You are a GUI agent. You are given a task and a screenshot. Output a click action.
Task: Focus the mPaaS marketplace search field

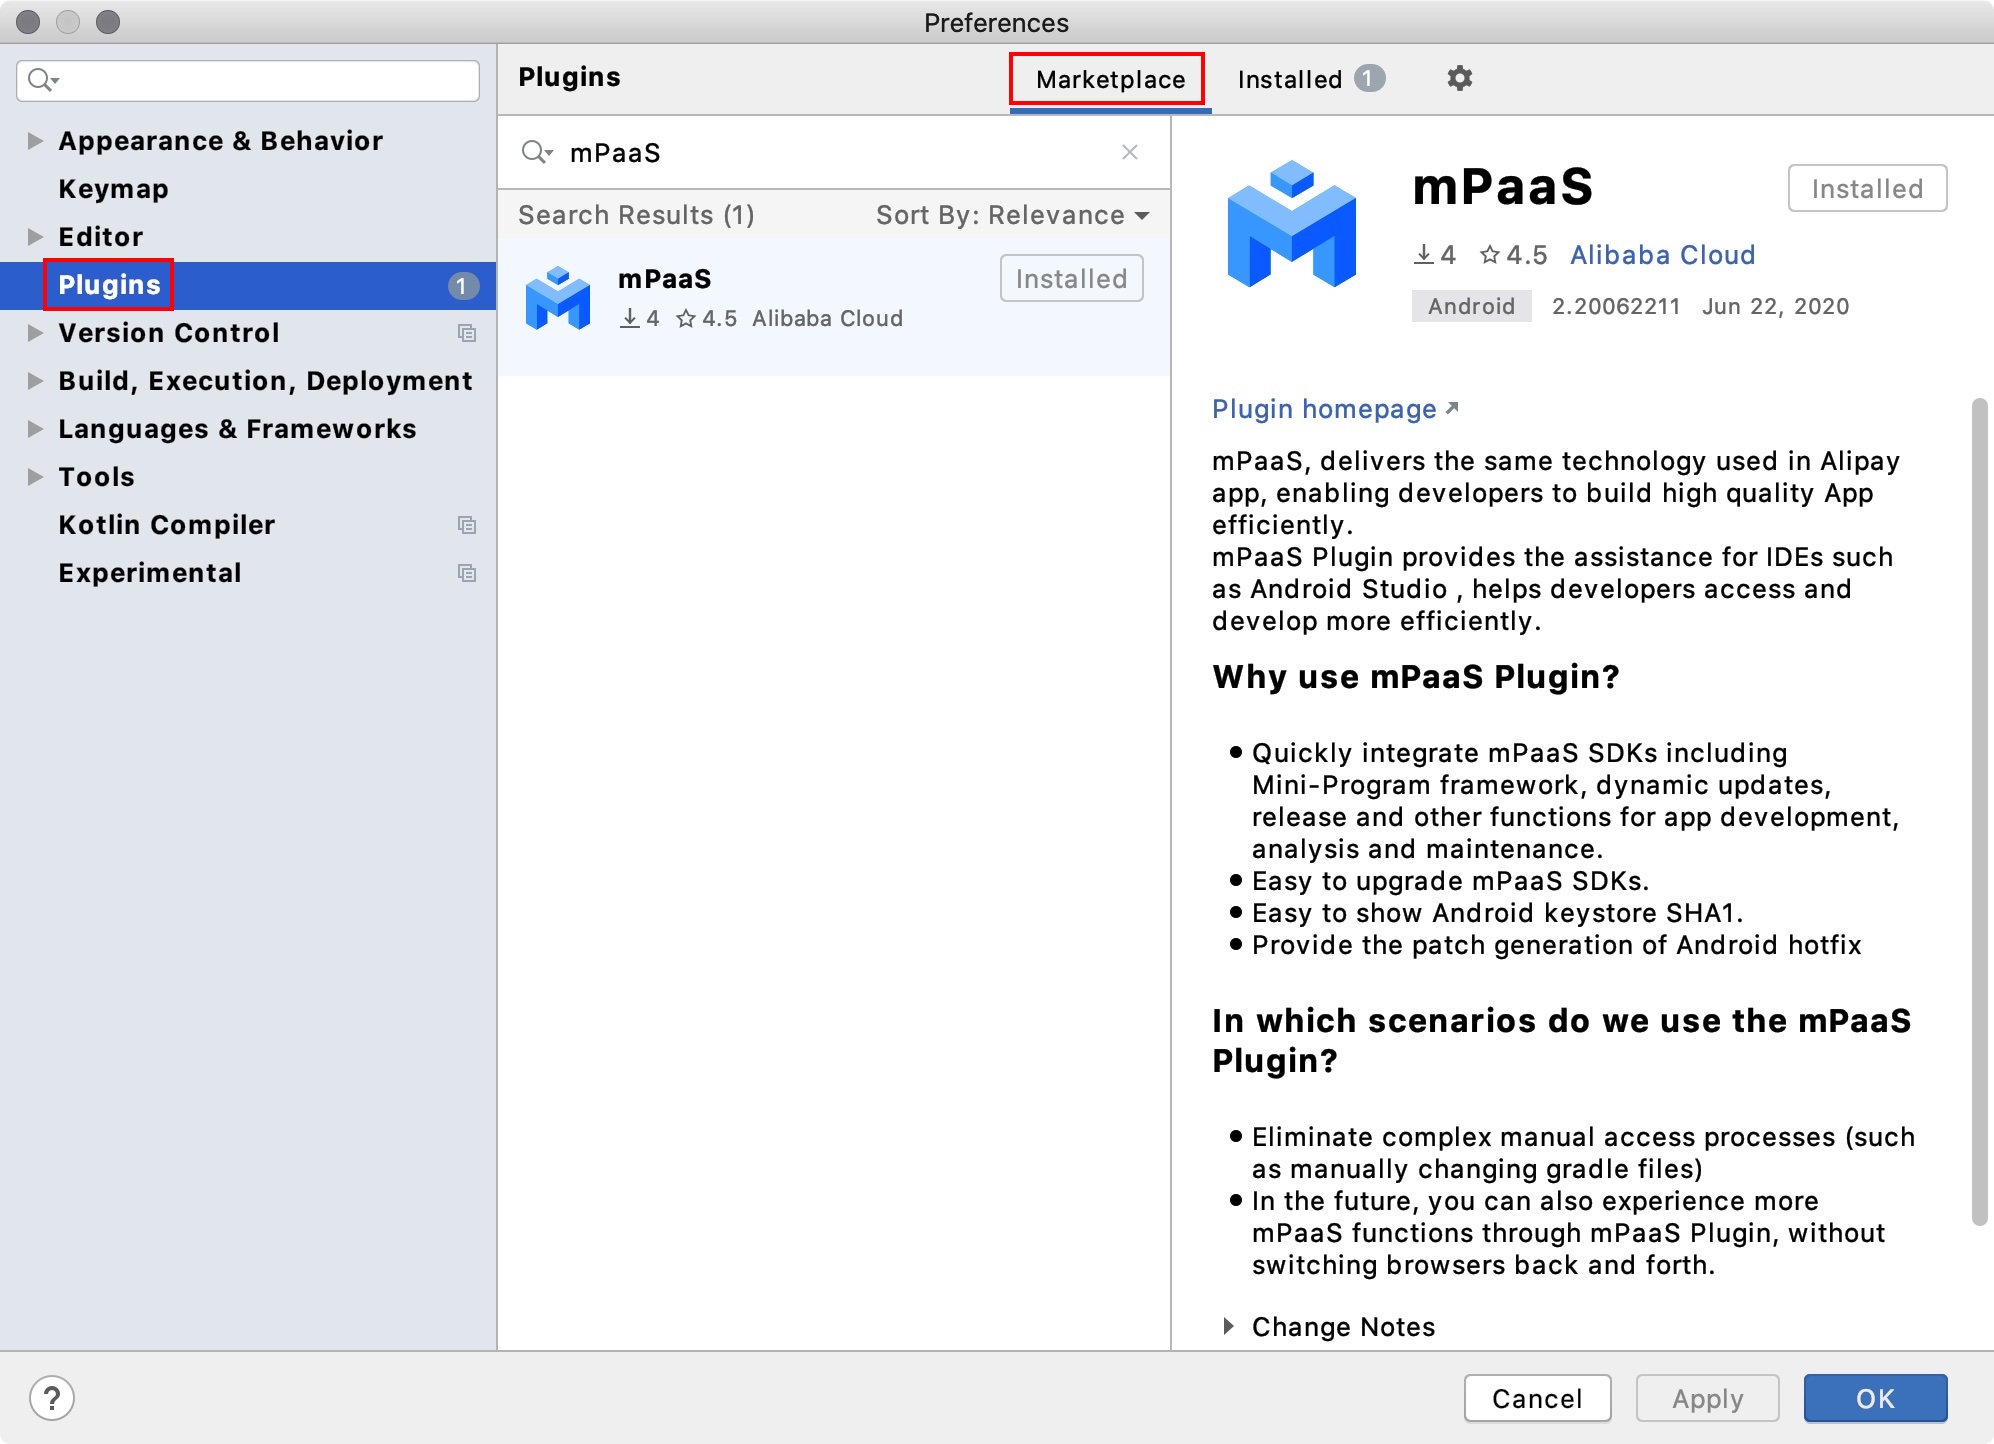(835, 152)
